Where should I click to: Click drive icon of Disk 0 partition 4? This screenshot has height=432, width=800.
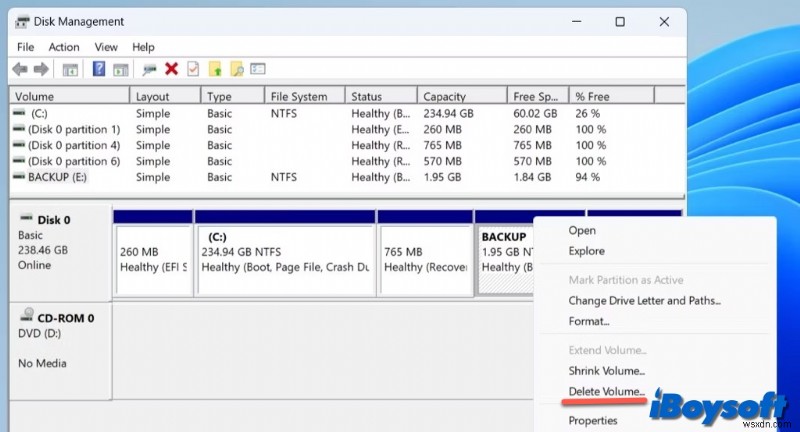(x=19, y=144)
